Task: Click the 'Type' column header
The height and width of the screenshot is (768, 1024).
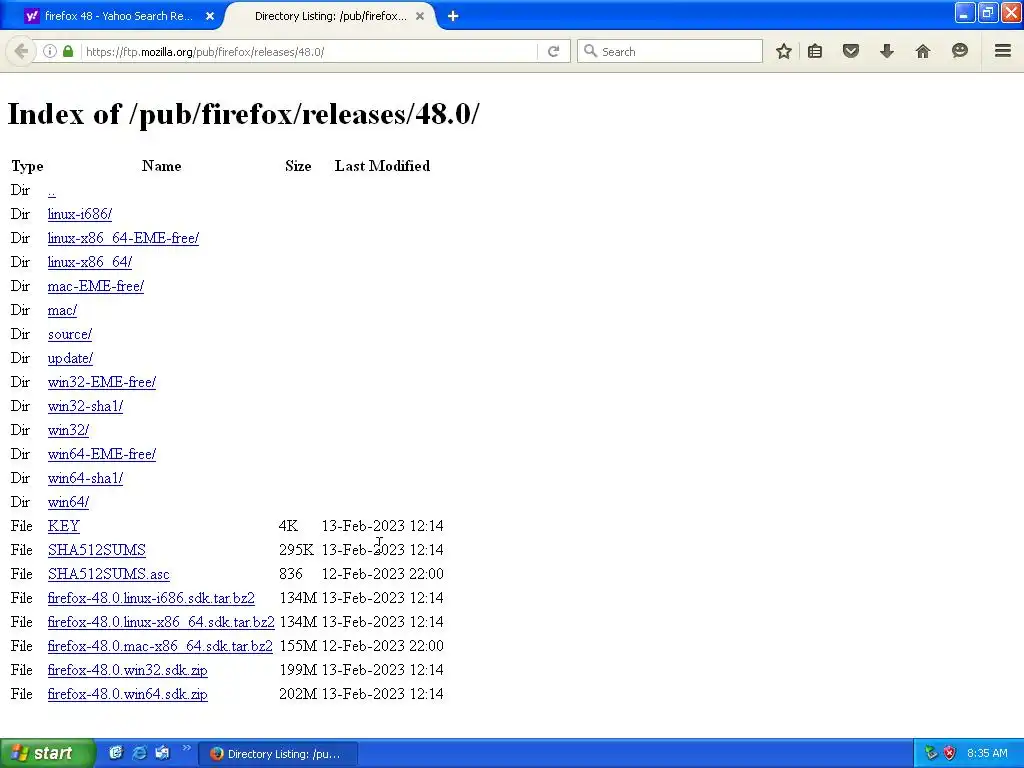Action: pos(27,167)
